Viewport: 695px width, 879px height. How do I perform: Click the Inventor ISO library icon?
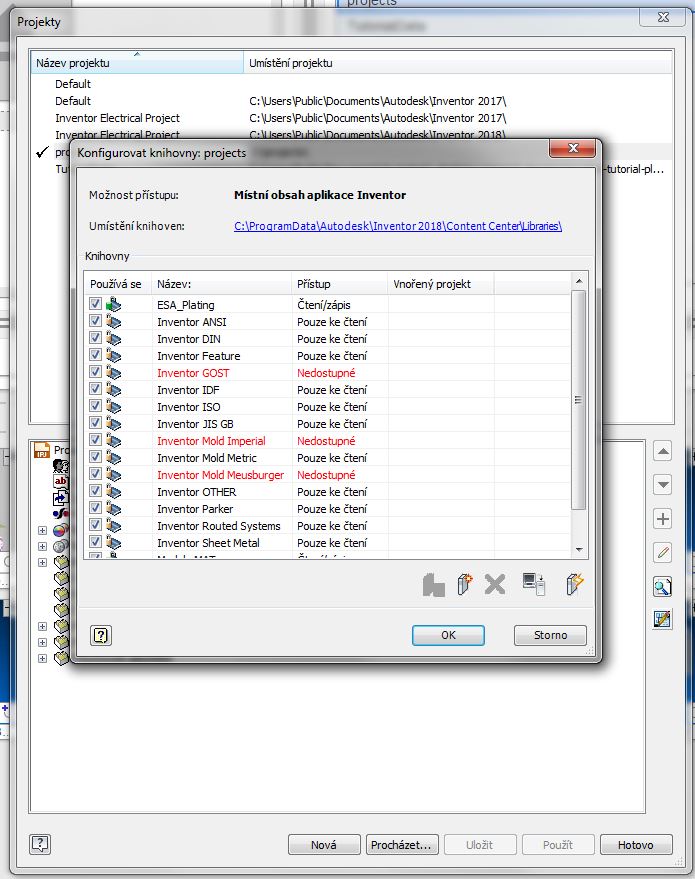pyautogui.click(x=113, y=406)
